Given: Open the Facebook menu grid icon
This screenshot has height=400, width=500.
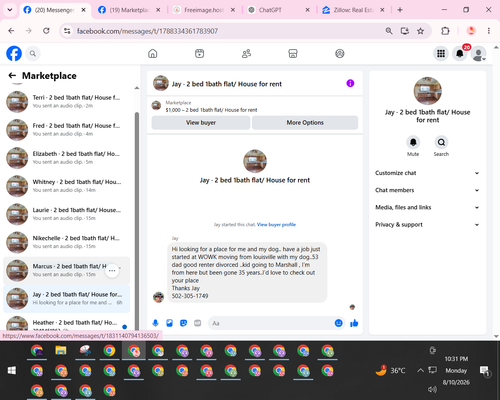Looking at the screenshot, I should [x=441, y=53].
